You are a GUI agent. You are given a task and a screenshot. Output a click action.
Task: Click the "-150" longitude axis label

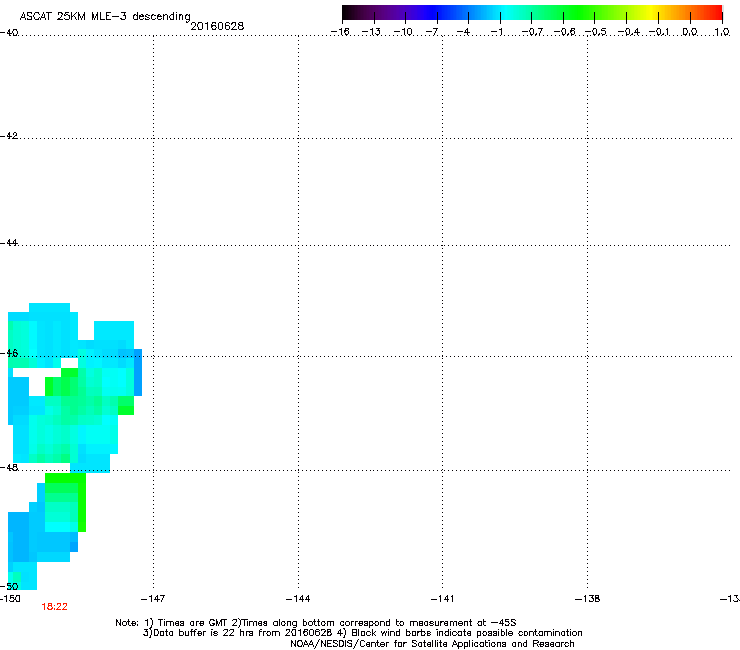click(10, 599)
